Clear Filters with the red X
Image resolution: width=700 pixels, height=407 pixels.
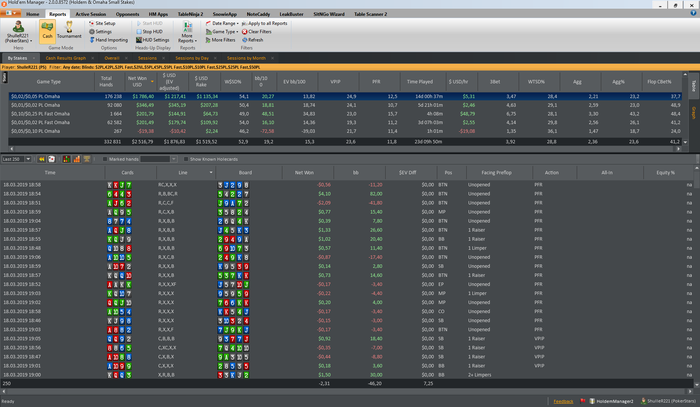(257, 32)
